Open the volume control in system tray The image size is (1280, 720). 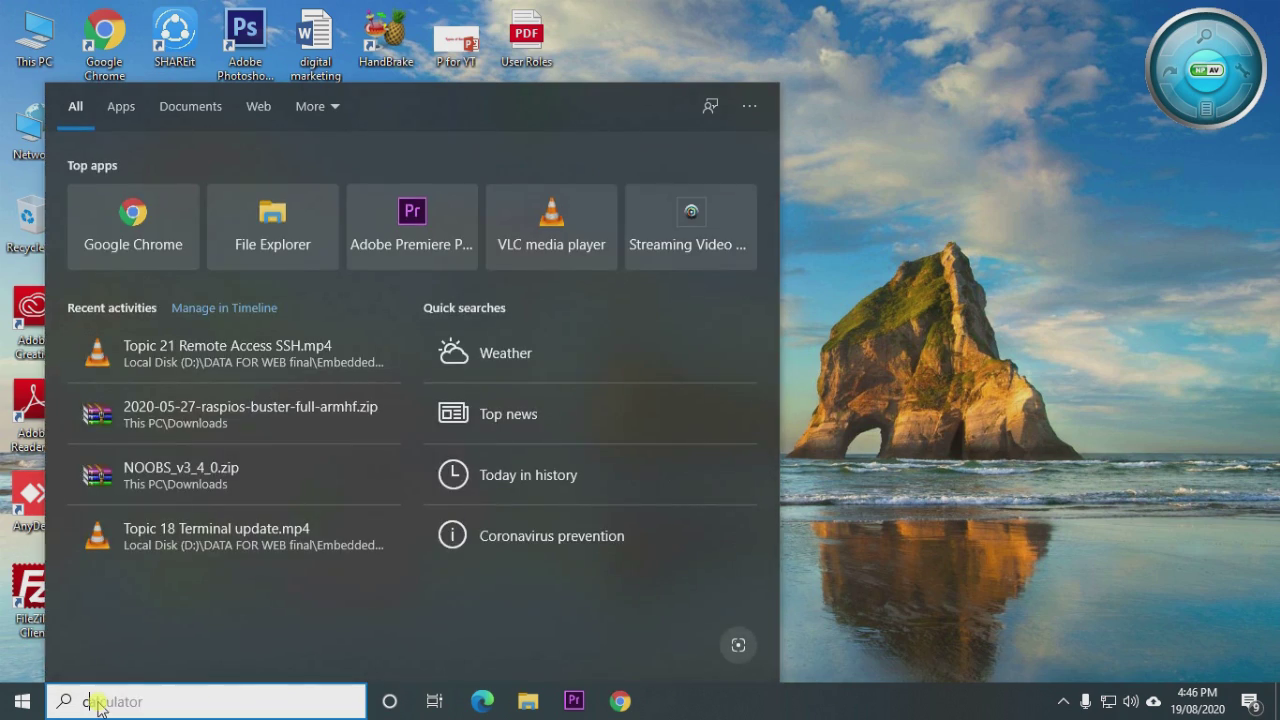(x=1130, y=701)
